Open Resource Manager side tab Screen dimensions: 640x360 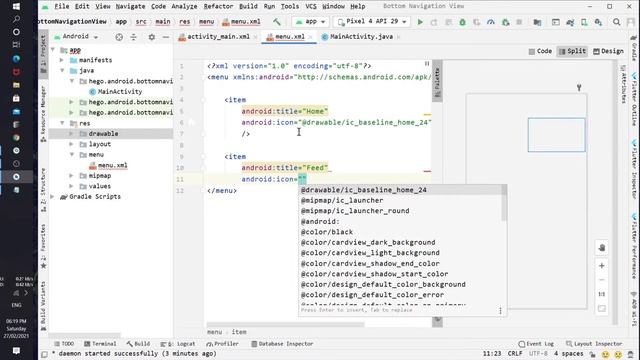[x=43, y=114]
